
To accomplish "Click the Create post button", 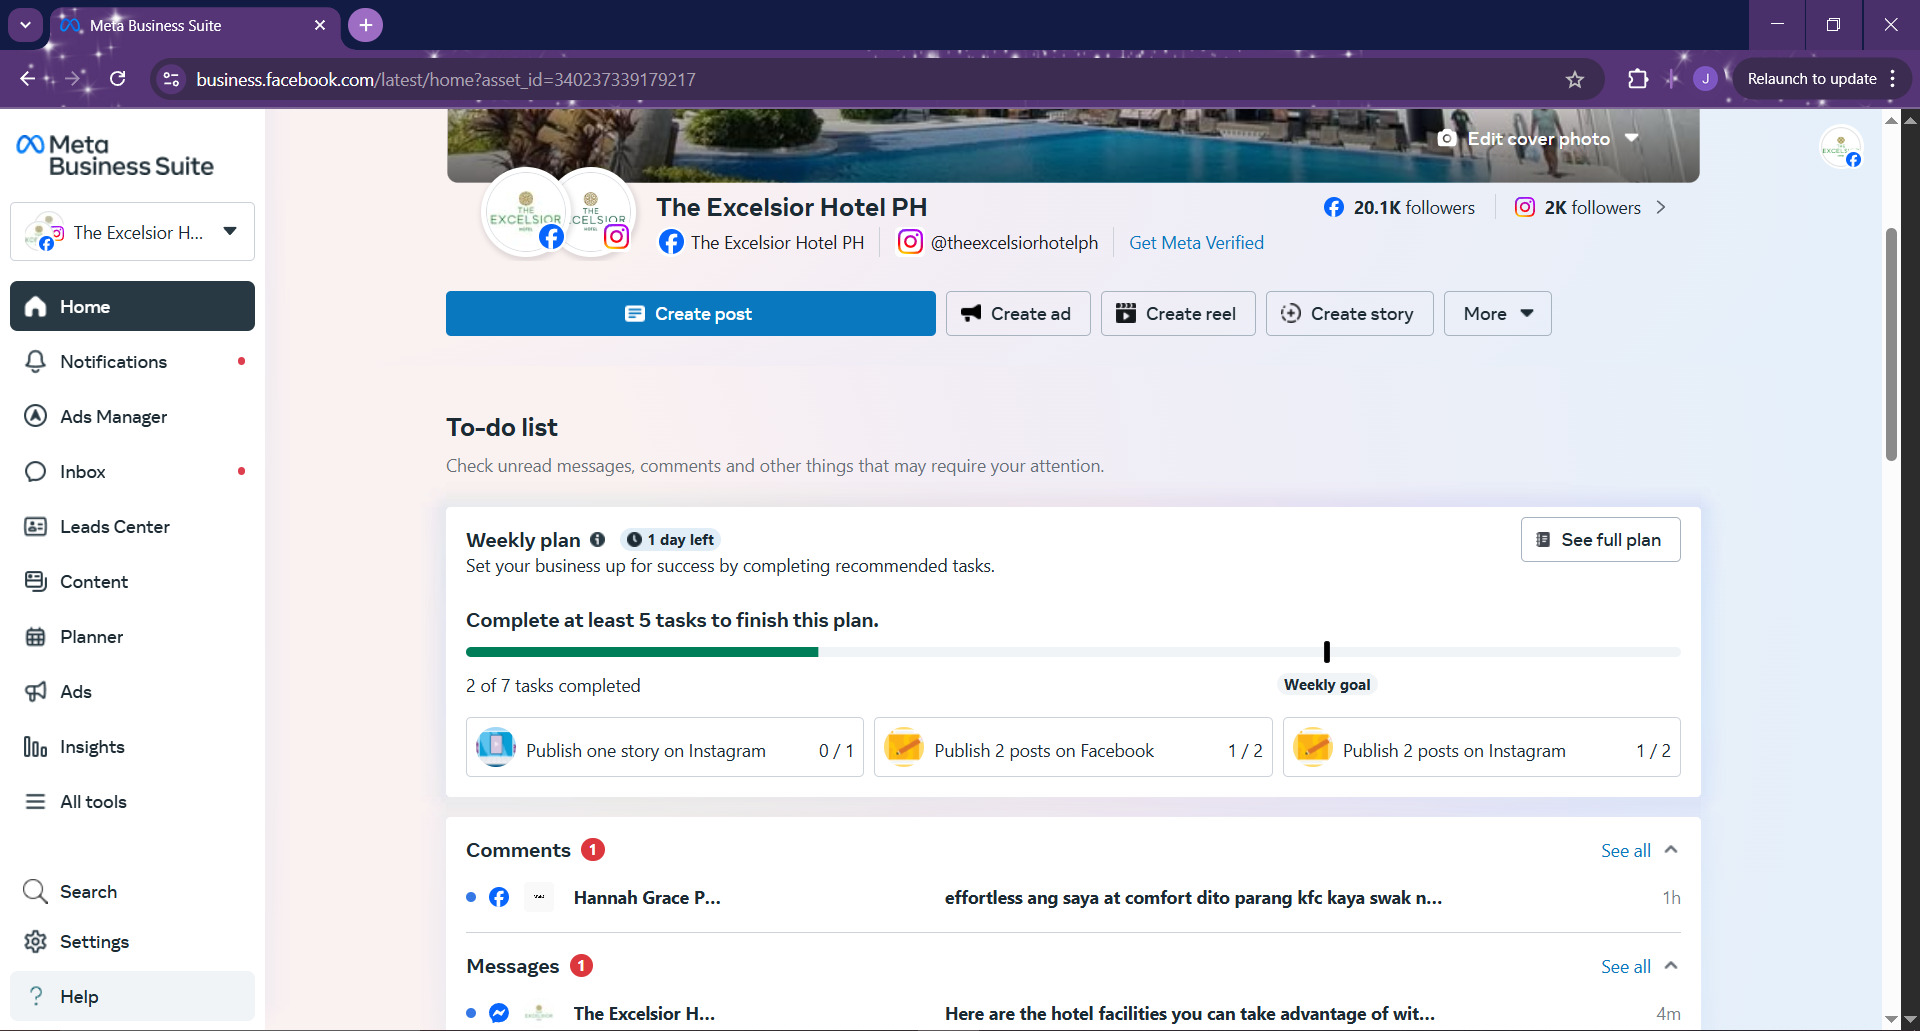I will click(691, 314).
